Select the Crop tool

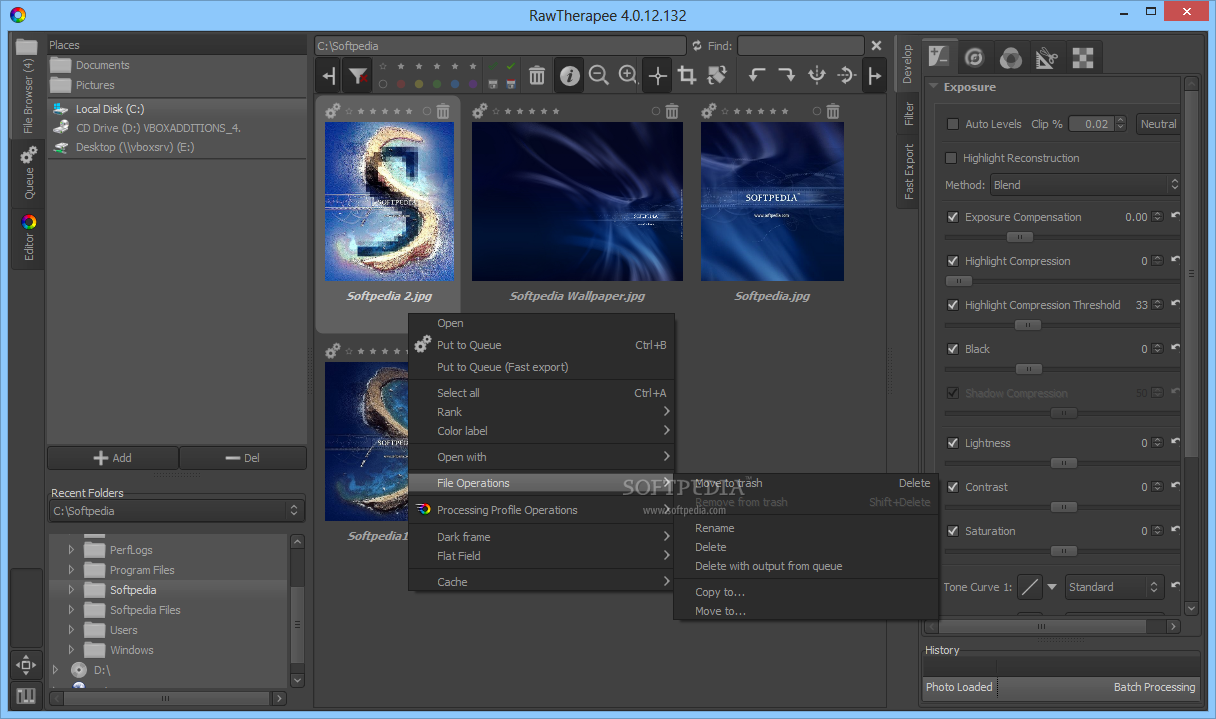click(x=687, y=75)
